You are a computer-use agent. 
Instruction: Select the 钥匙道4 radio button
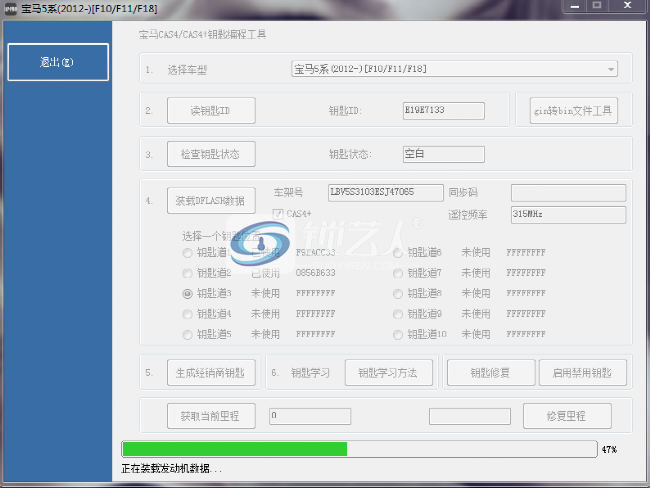click(187, 314)
